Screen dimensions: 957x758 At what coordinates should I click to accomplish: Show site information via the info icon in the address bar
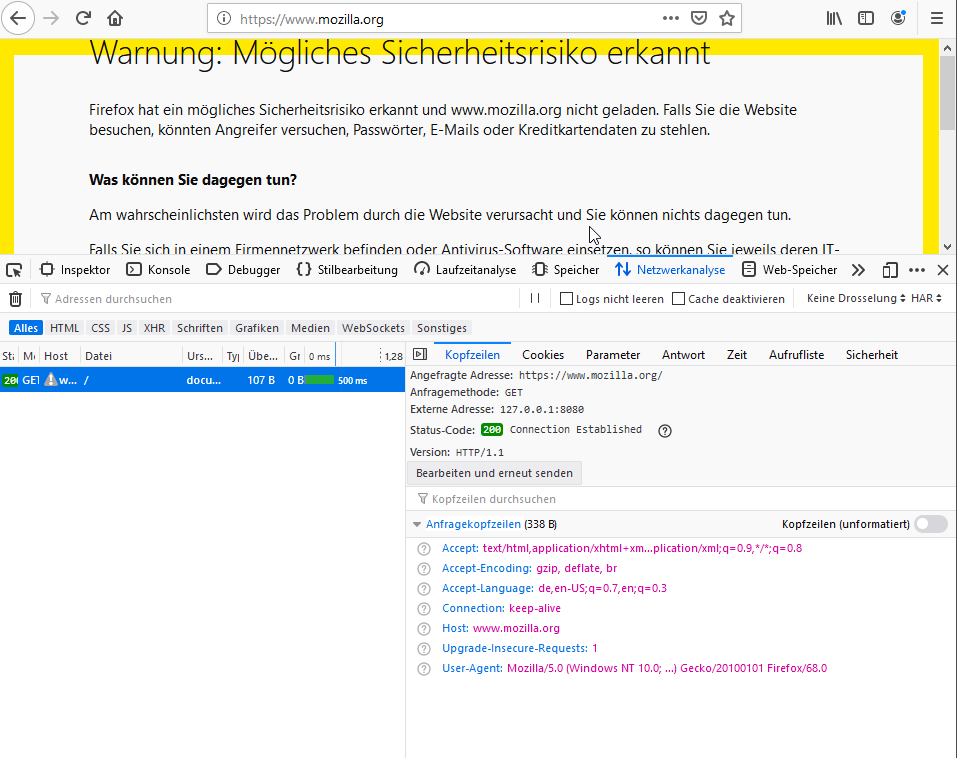(224, 19)
